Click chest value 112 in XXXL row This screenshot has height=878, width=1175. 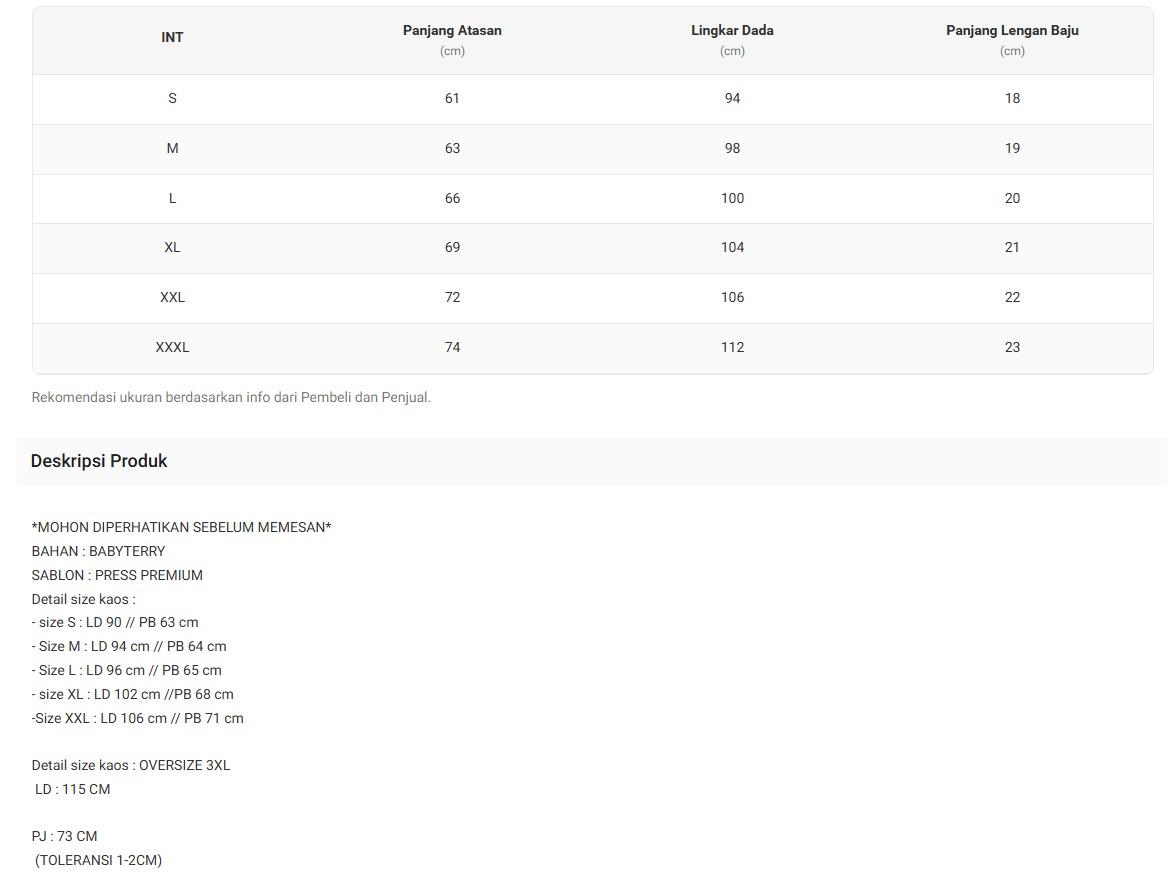[x=732, y=347]
